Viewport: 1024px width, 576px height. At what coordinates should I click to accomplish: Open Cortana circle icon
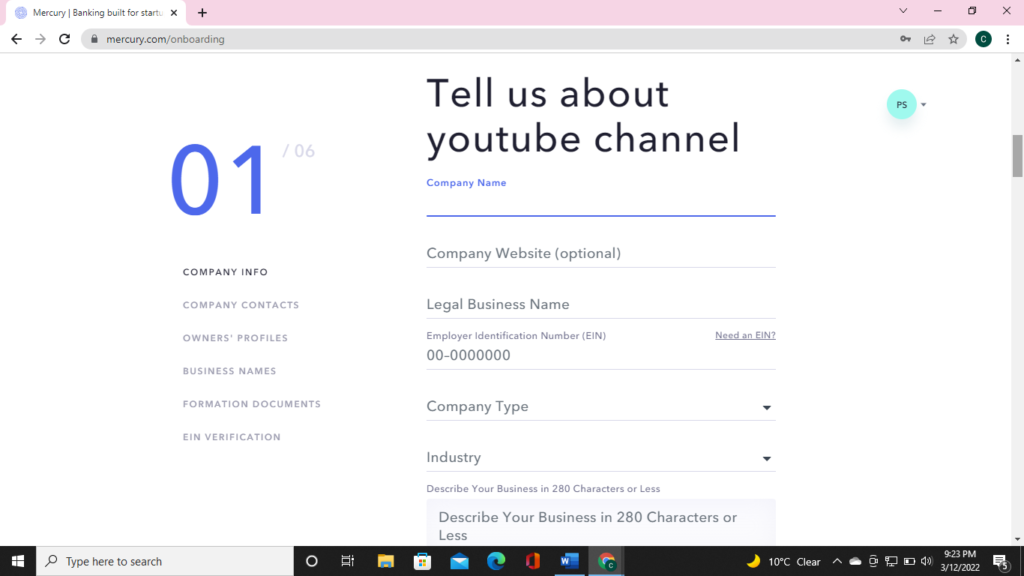pyautogui.click(x=312, y=561)
